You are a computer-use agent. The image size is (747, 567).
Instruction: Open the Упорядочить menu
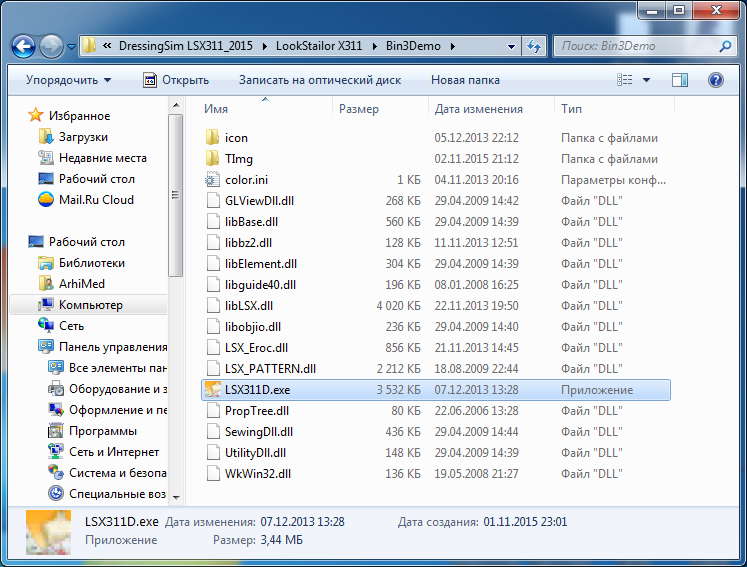coord(68,80)
